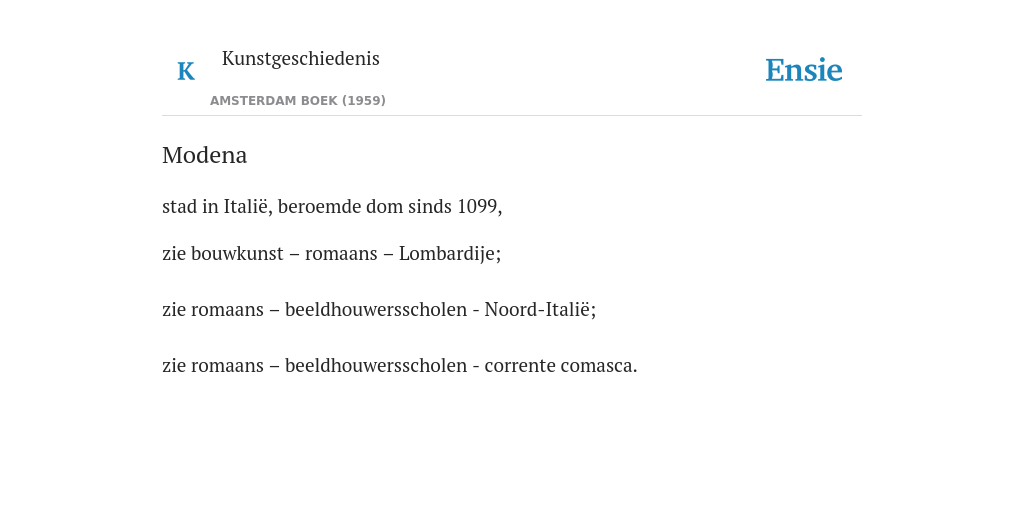Image resolution: width=1024 pixels, height=512 pixels.
Task: Open the Kunstgeschiedenis source title
Action: (x=300, y=59)
